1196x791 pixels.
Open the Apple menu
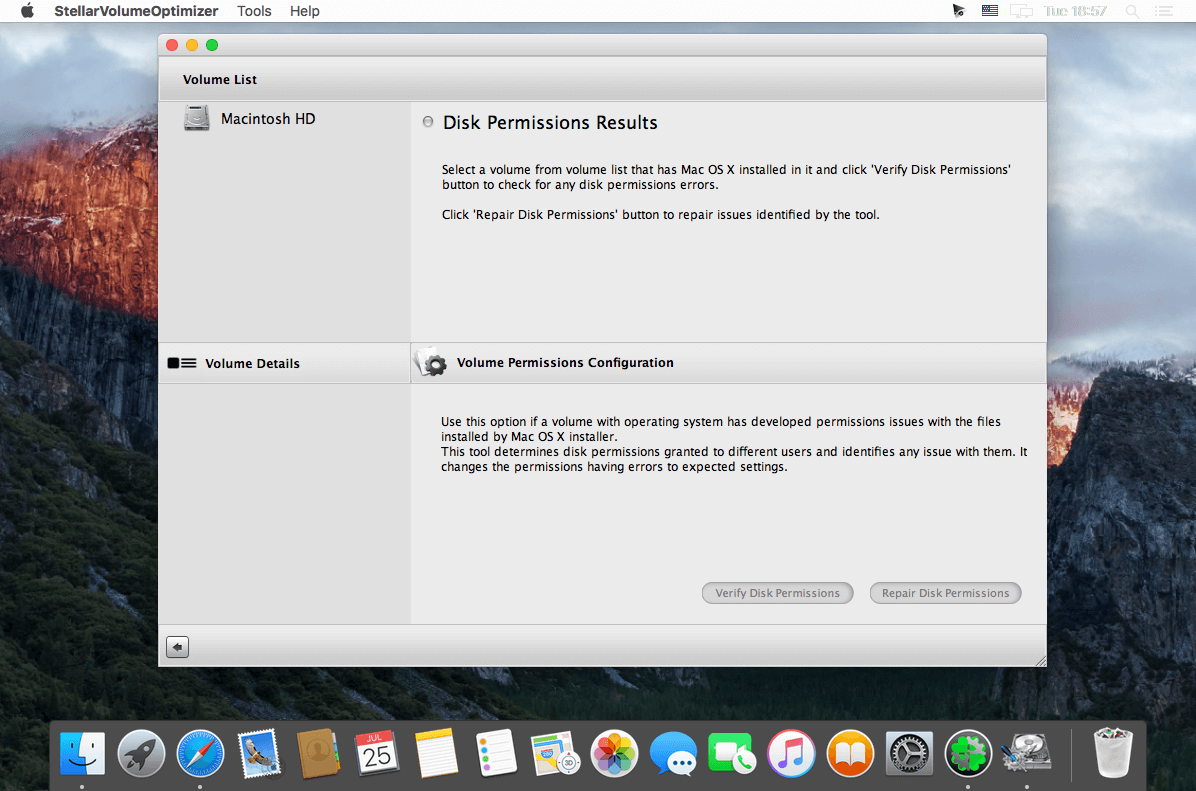click(27, 11)
